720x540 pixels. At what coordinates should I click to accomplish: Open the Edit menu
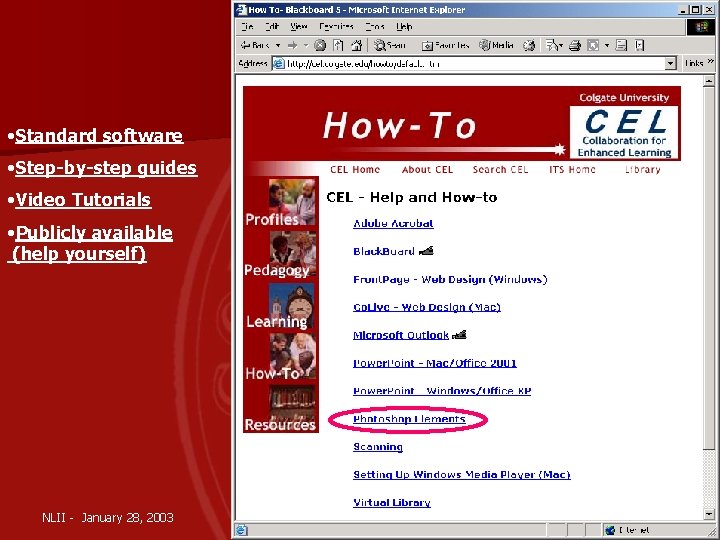click(272, 27)
